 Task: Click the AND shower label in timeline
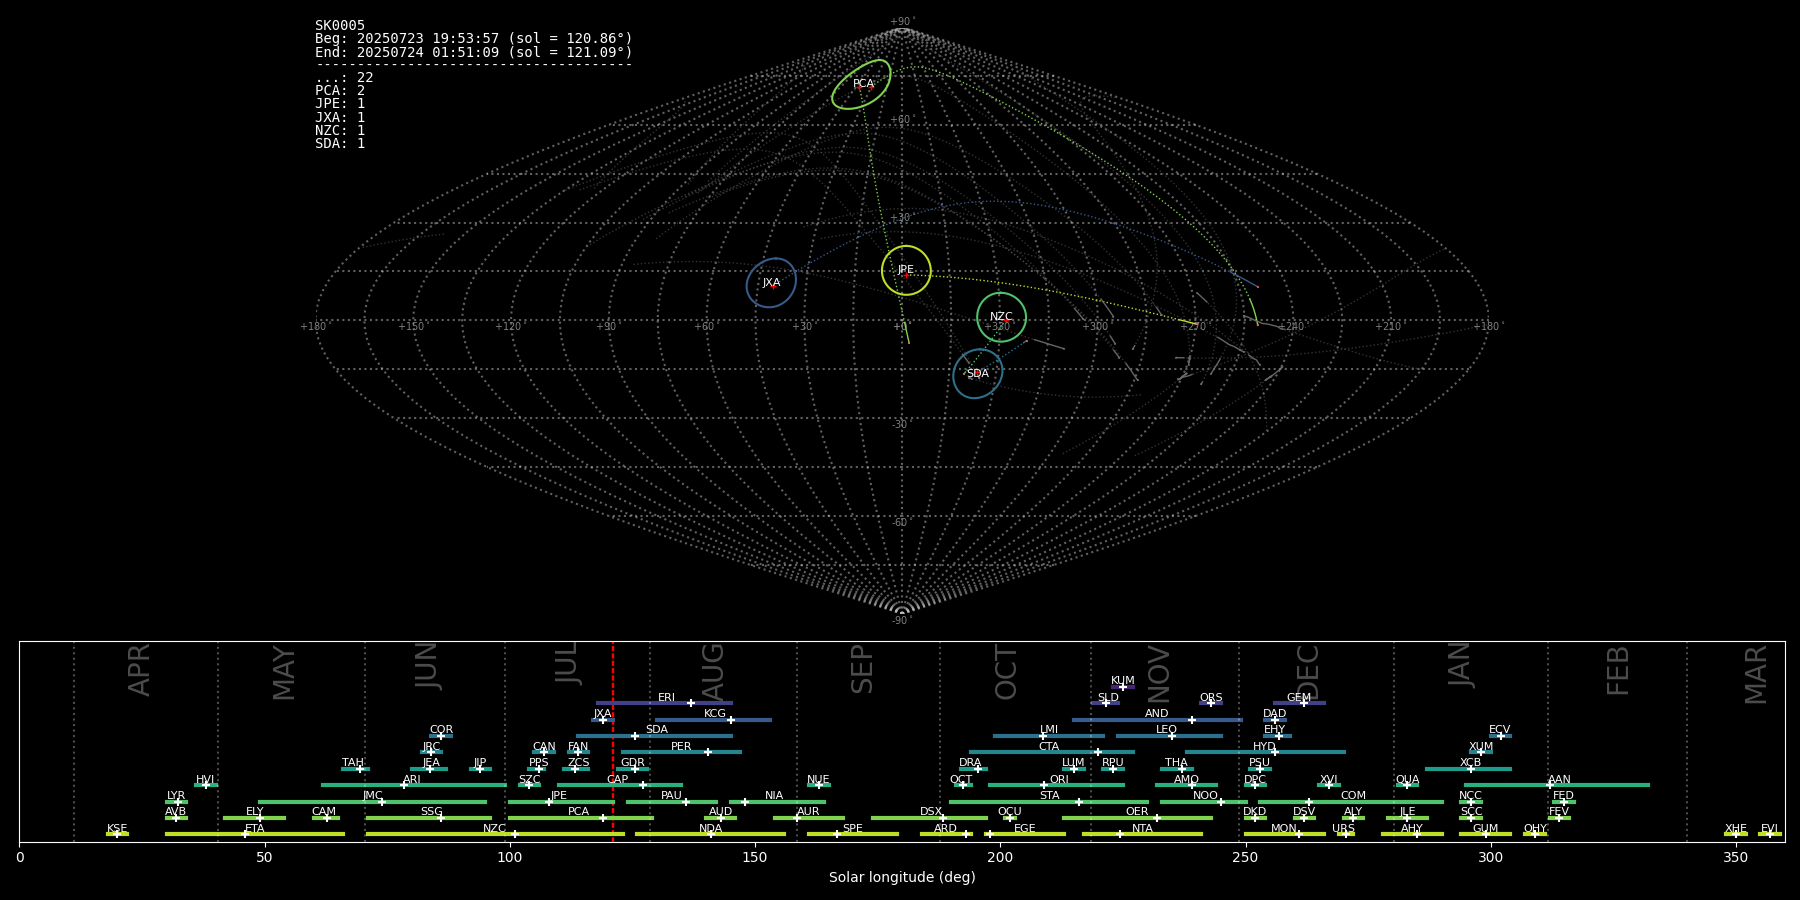pos(1157,714)
